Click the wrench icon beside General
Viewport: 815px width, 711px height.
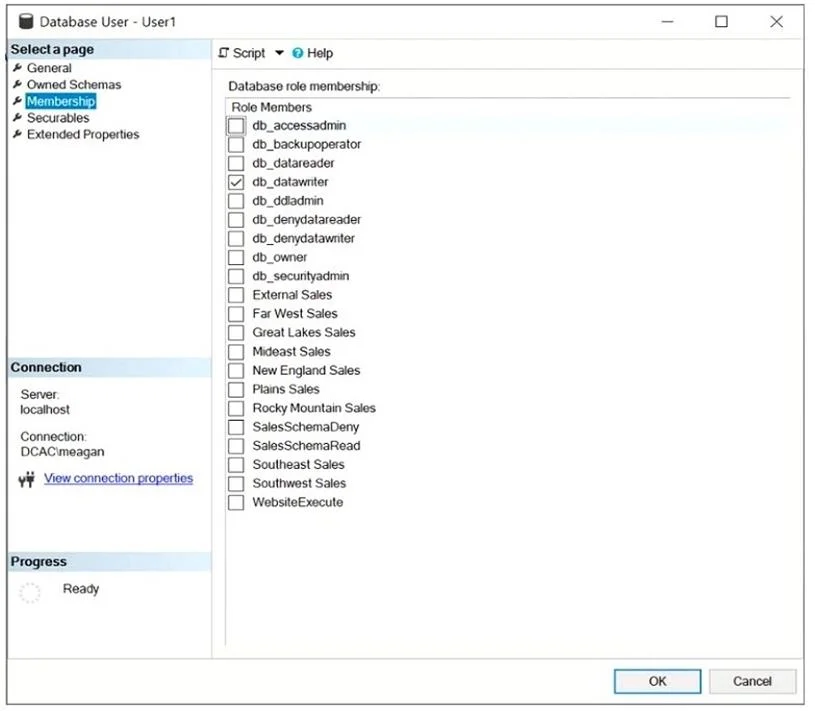coord(17,68)
